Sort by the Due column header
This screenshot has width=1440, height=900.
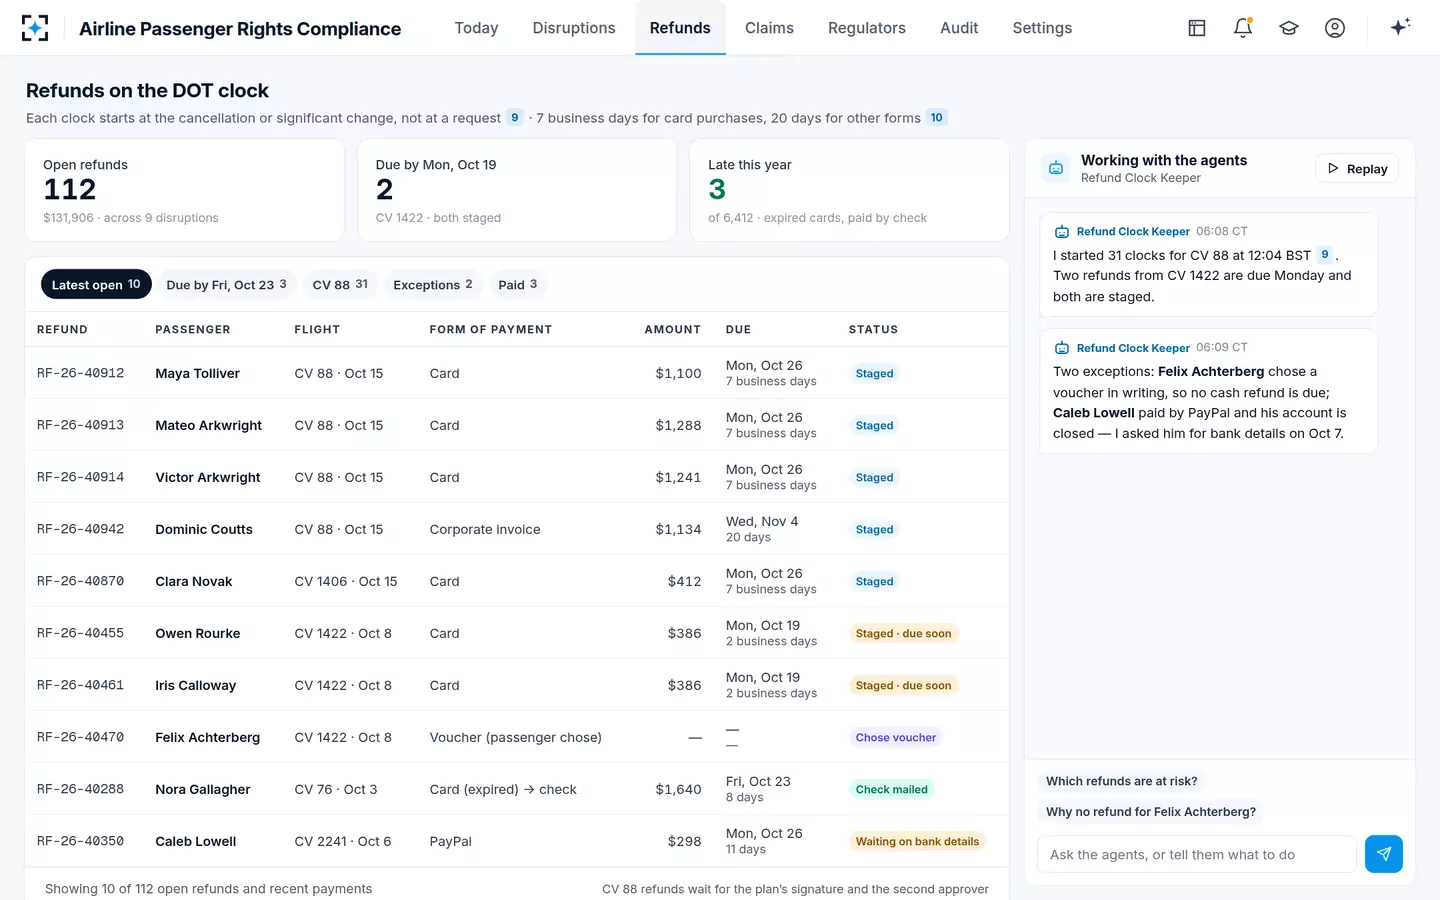pyautogui.click(x=738, y=329)
